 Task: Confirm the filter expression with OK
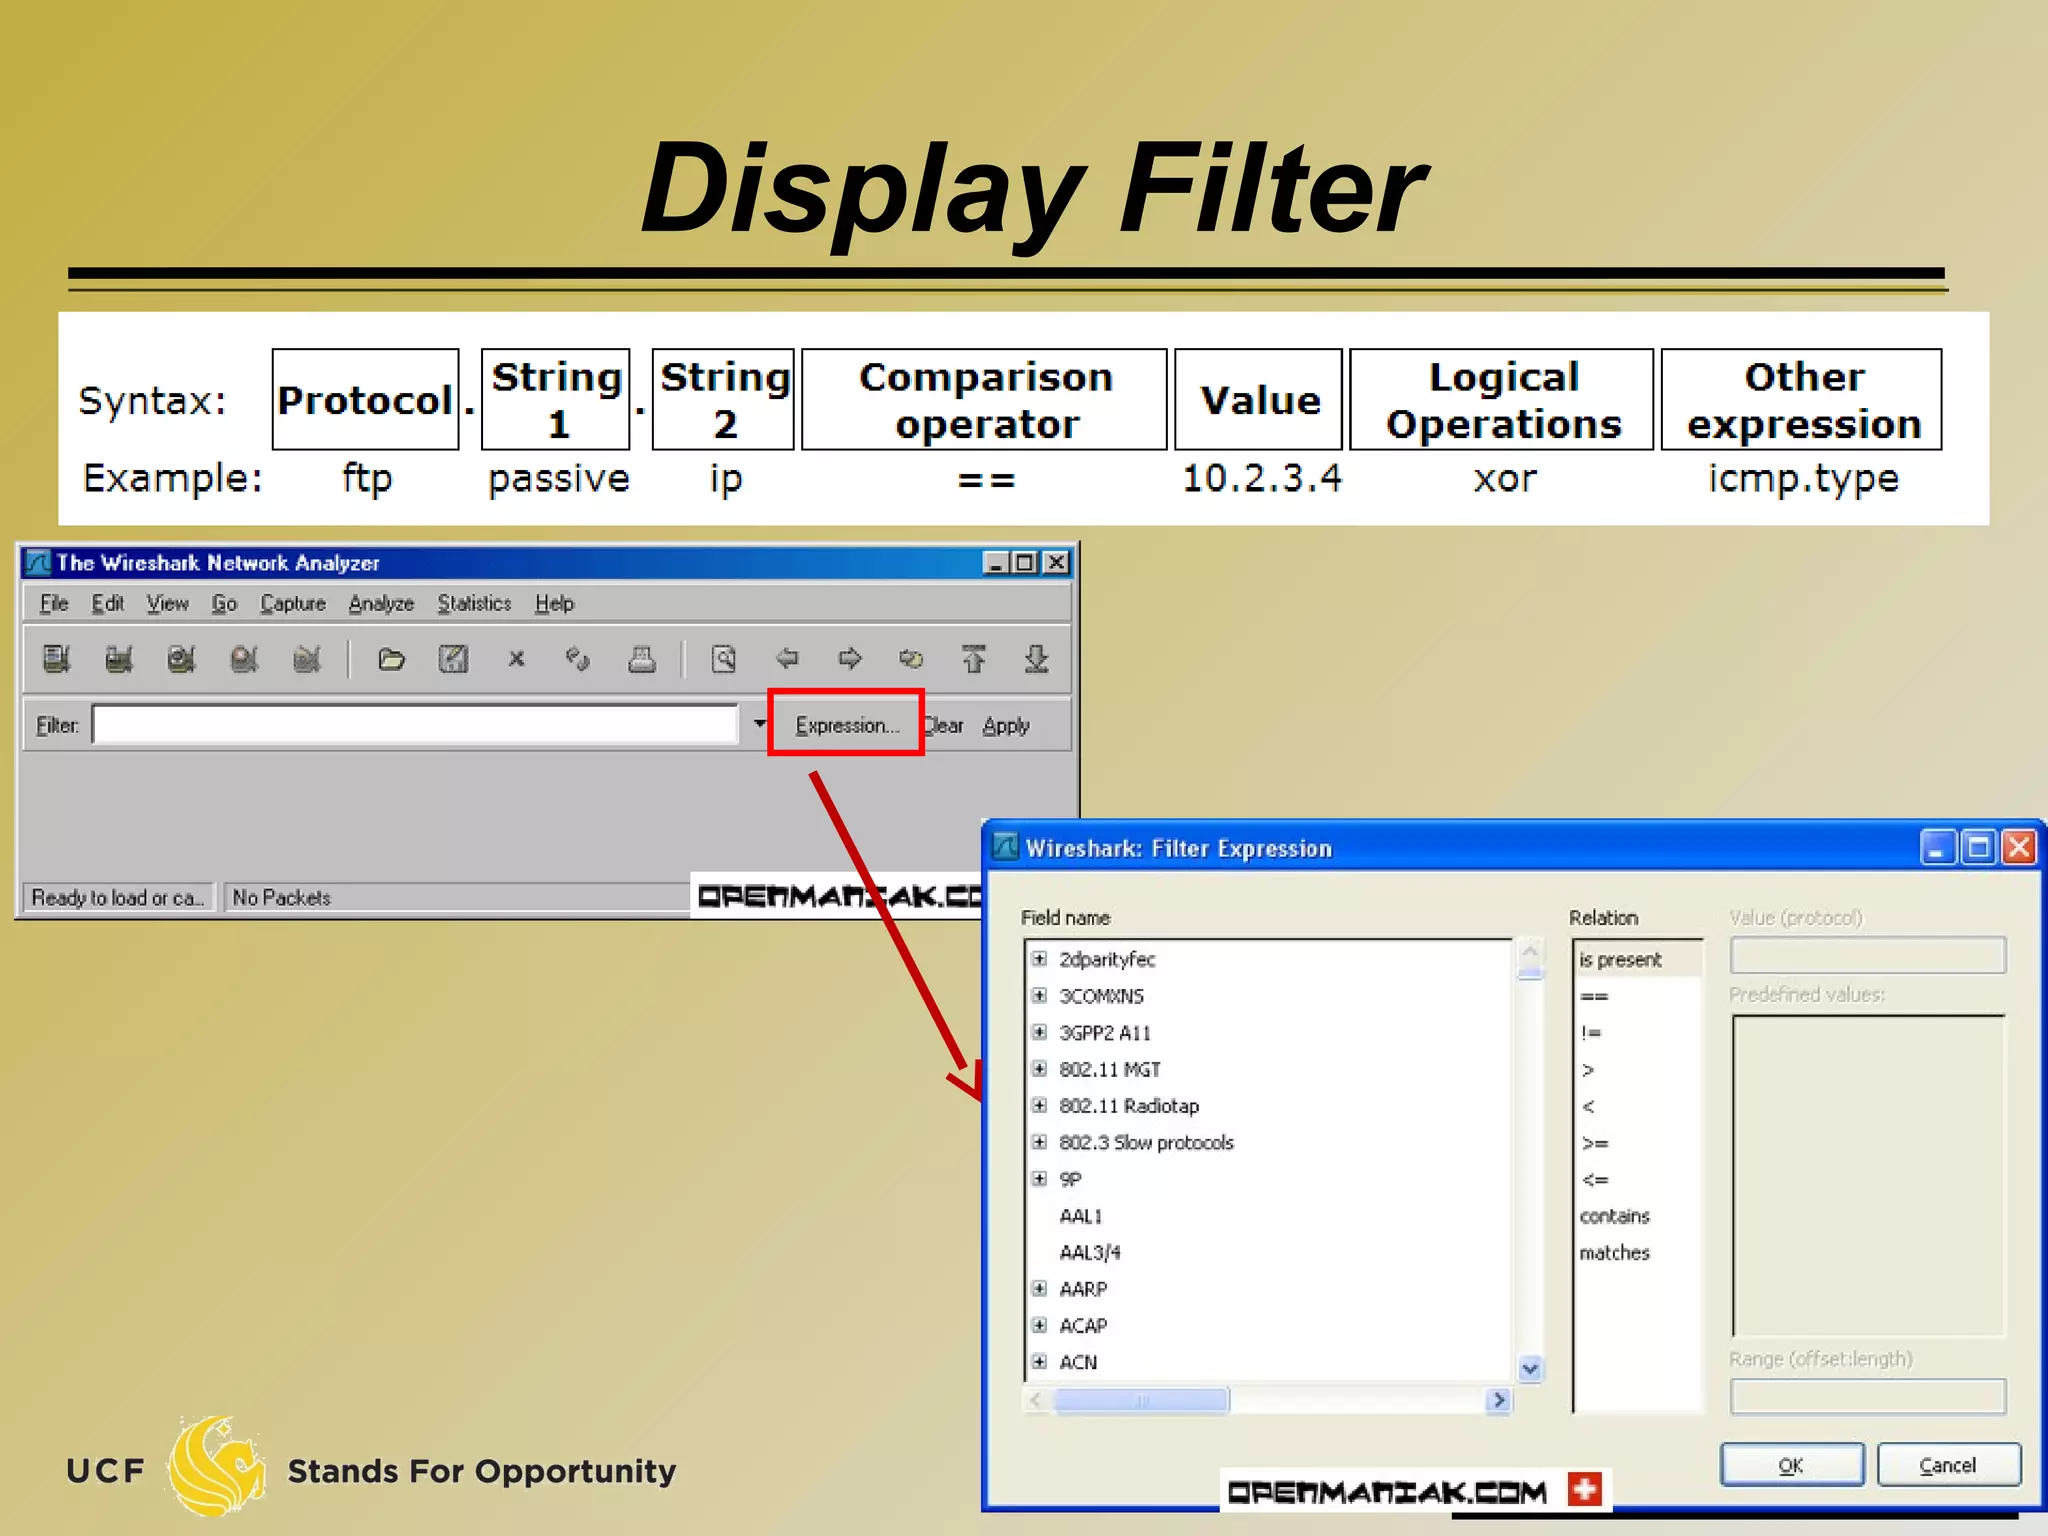tap(1792, 1465)
